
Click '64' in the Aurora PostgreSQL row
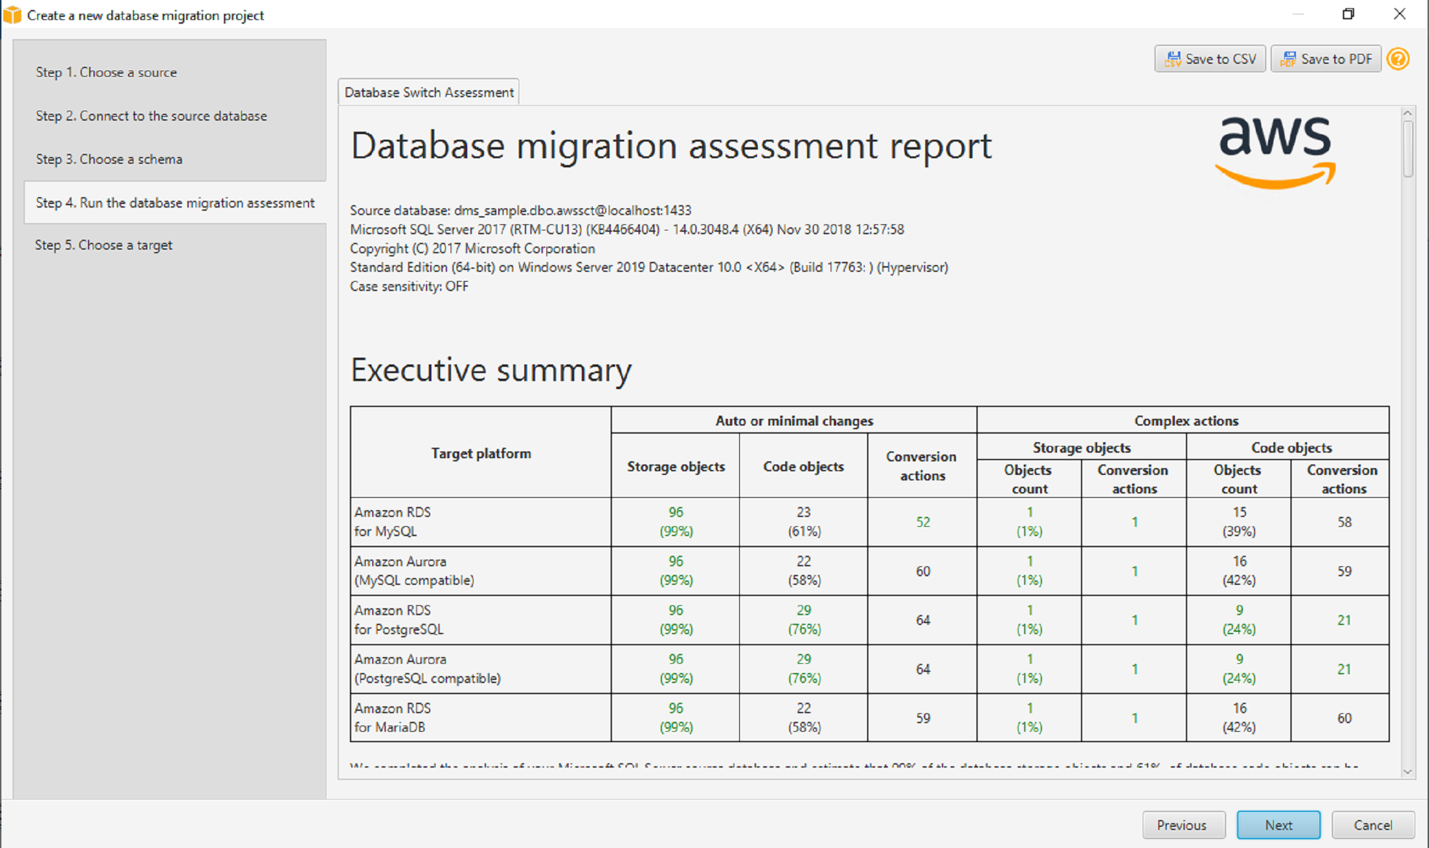tap(923, 669)
